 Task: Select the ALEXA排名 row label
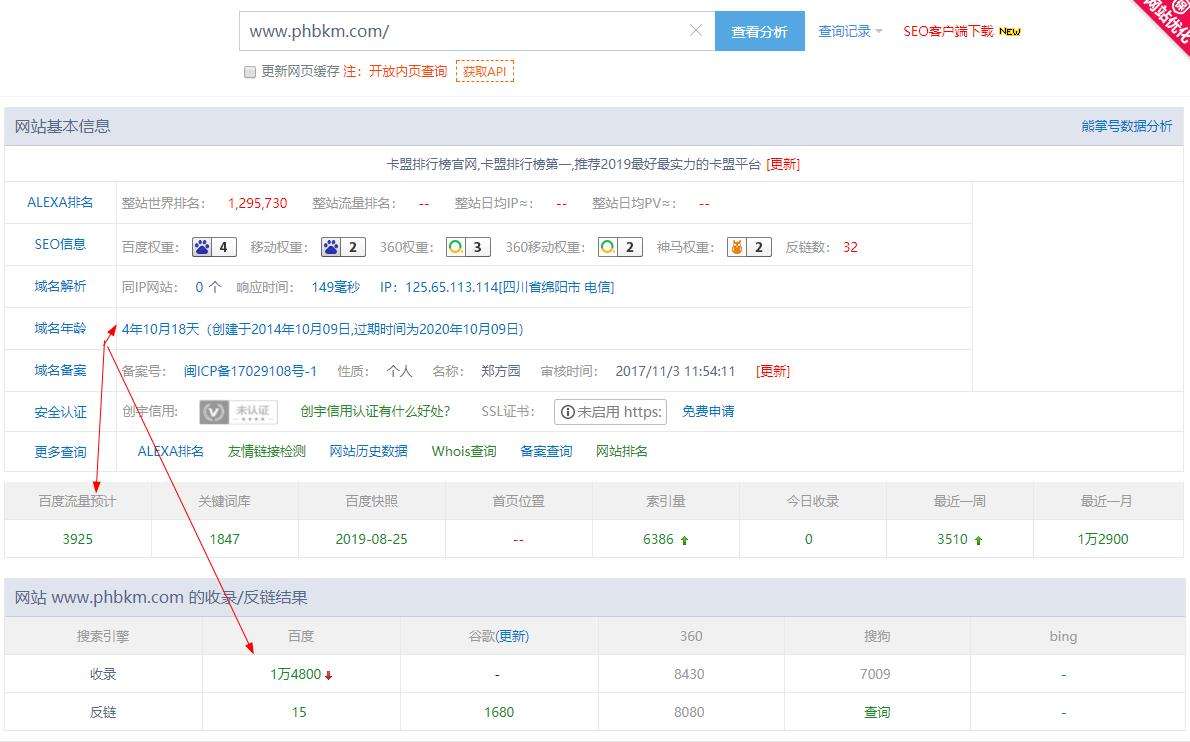60,203
